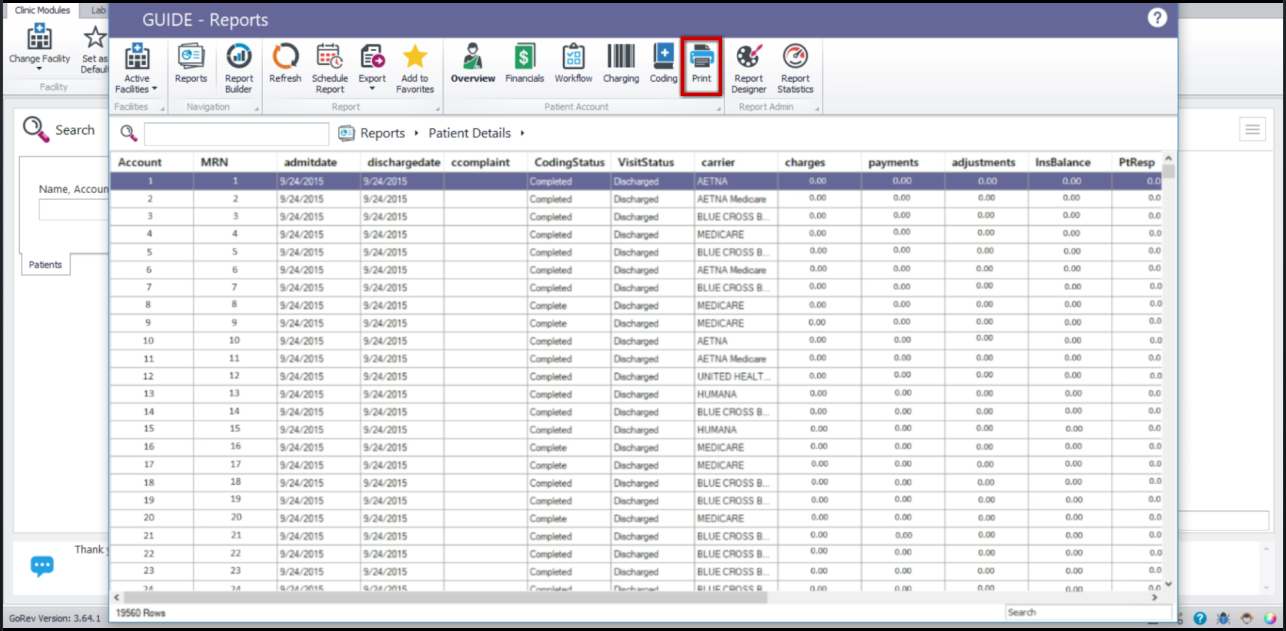The image size is (1286, 631).
Task: Select the Coding view
Action: click(x=663, y=64)
